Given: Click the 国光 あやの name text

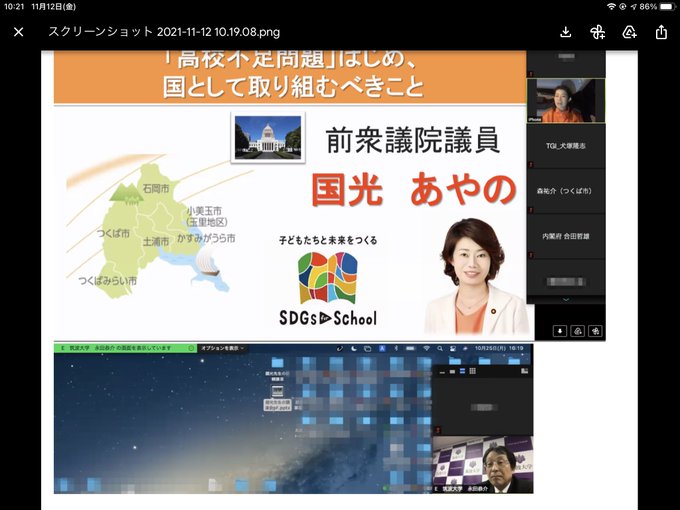Looking at the screenshot, I should [x=414, y=189].
